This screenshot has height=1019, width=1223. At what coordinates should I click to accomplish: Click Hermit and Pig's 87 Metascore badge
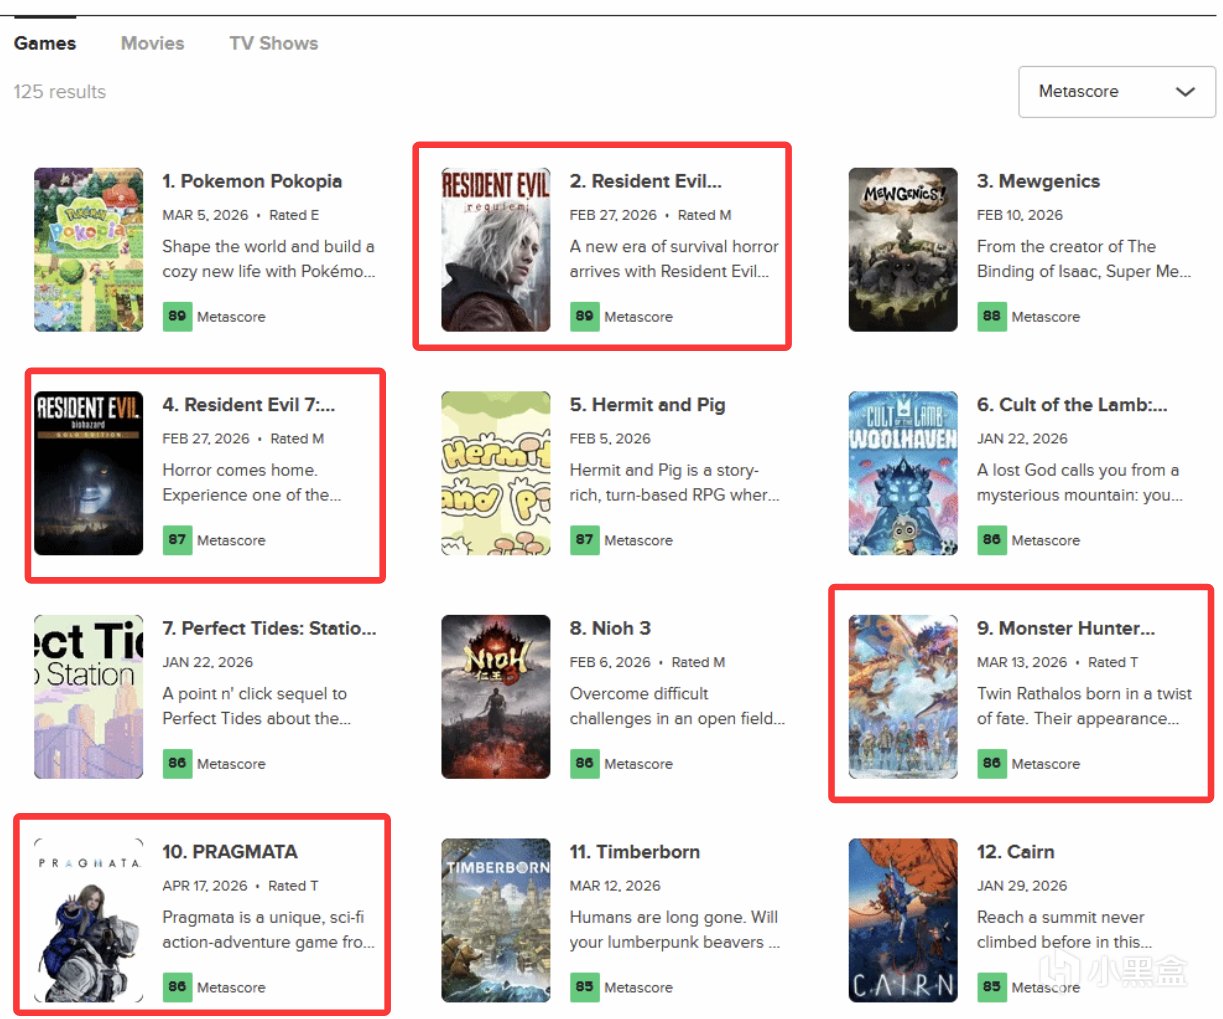click(x=584, y=540)
